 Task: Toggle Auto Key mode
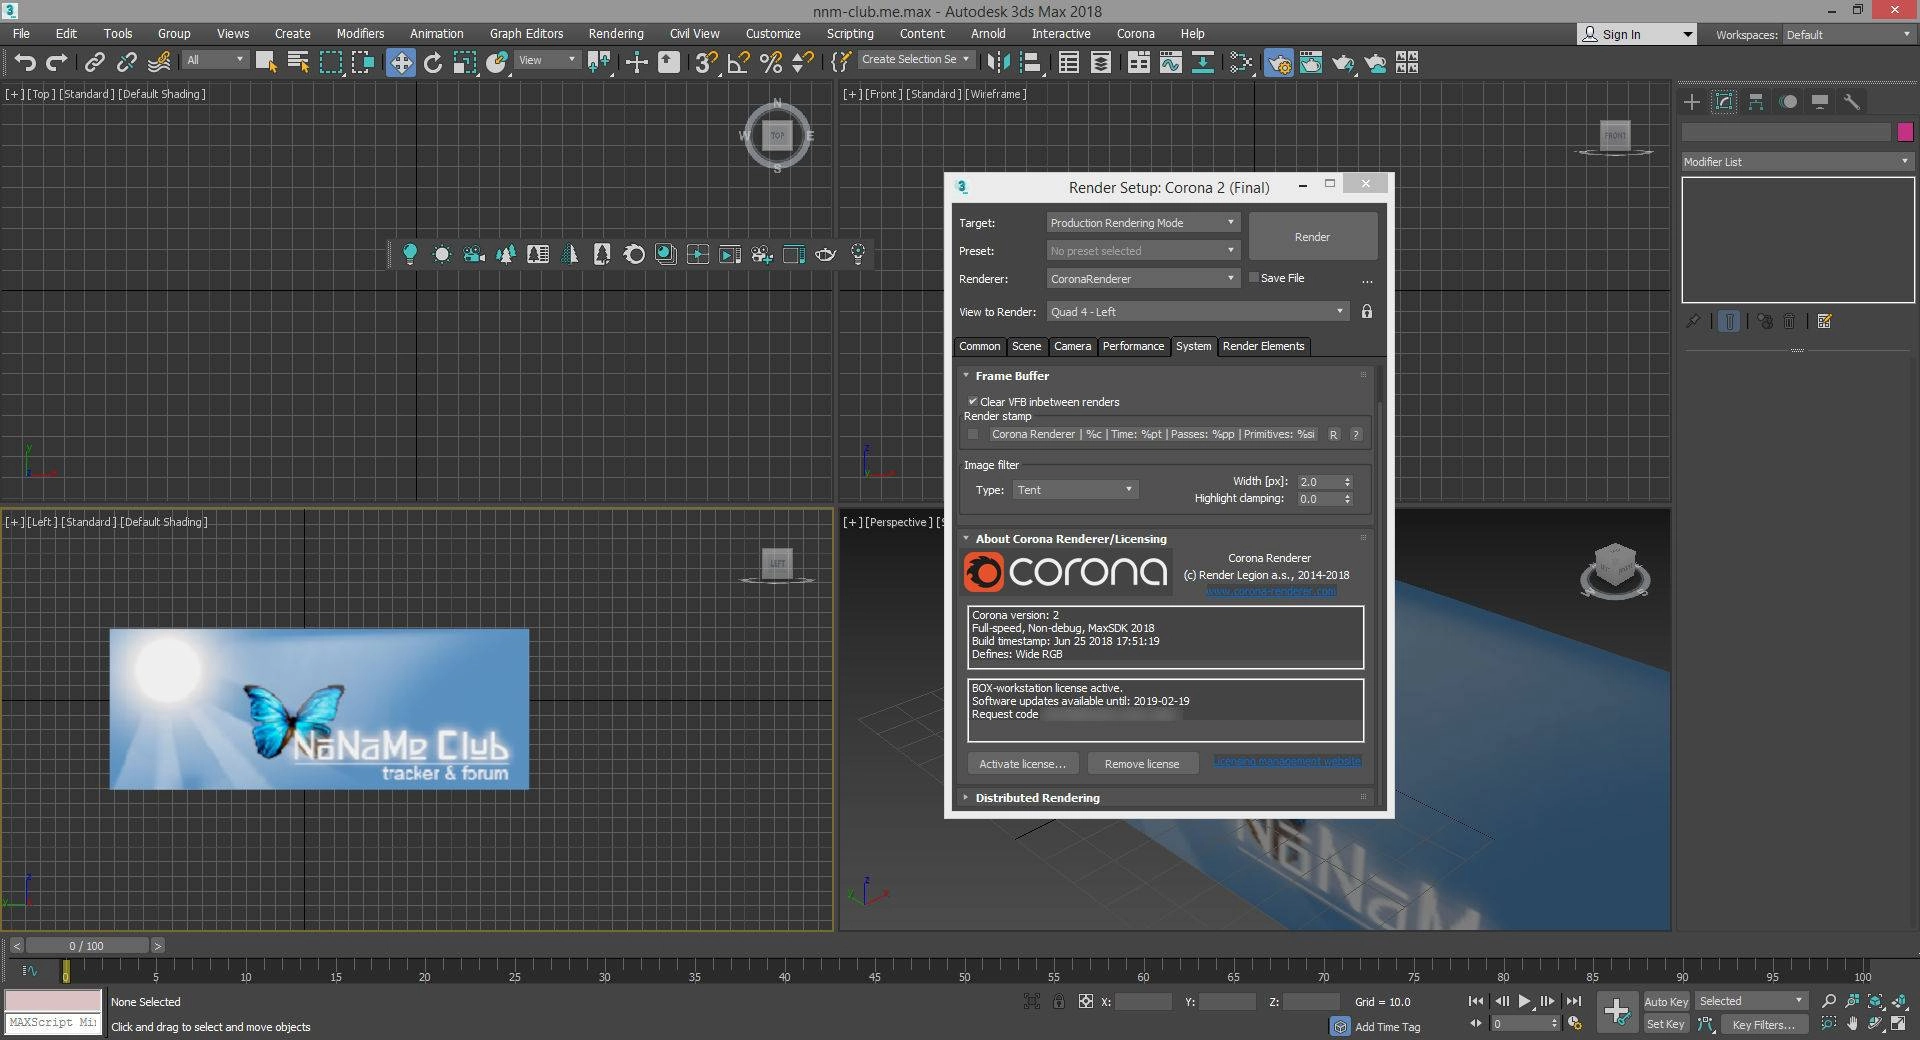point(1666,1001)
